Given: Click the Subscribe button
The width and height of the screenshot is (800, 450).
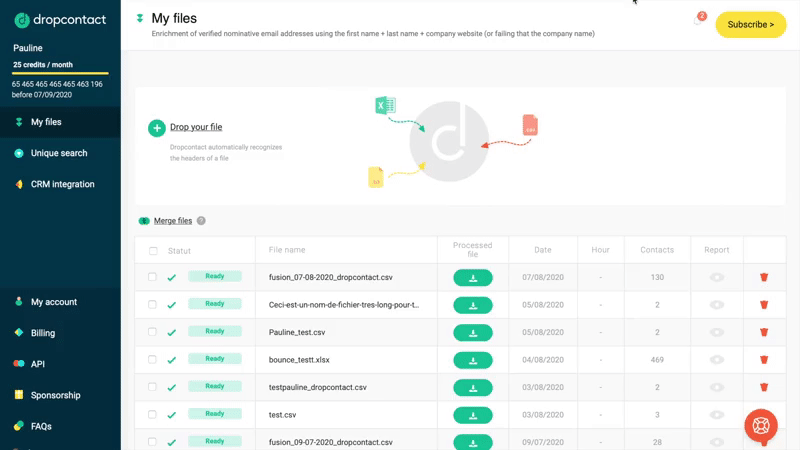Looking at the screenshot, I should point(751,24).
